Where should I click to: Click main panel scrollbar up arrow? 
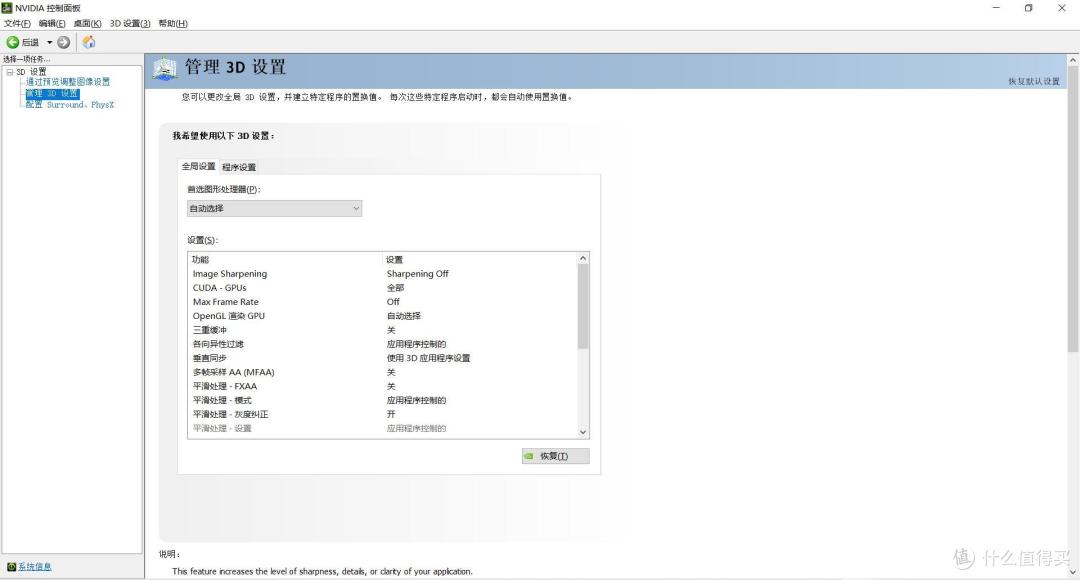coord(1073,61)
